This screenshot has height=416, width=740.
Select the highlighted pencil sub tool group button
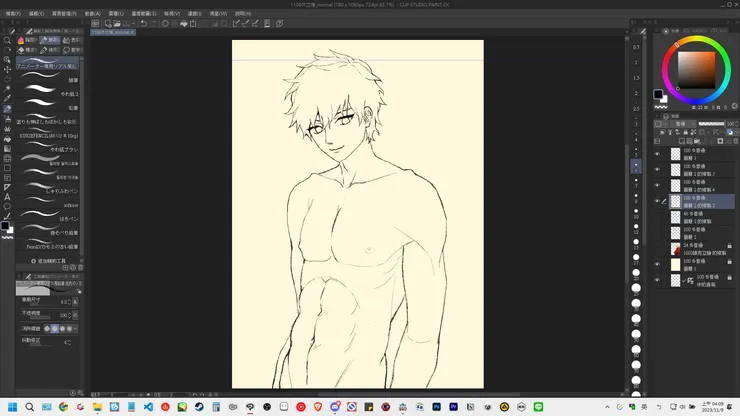pyautogui.click(x=49, y=40)
